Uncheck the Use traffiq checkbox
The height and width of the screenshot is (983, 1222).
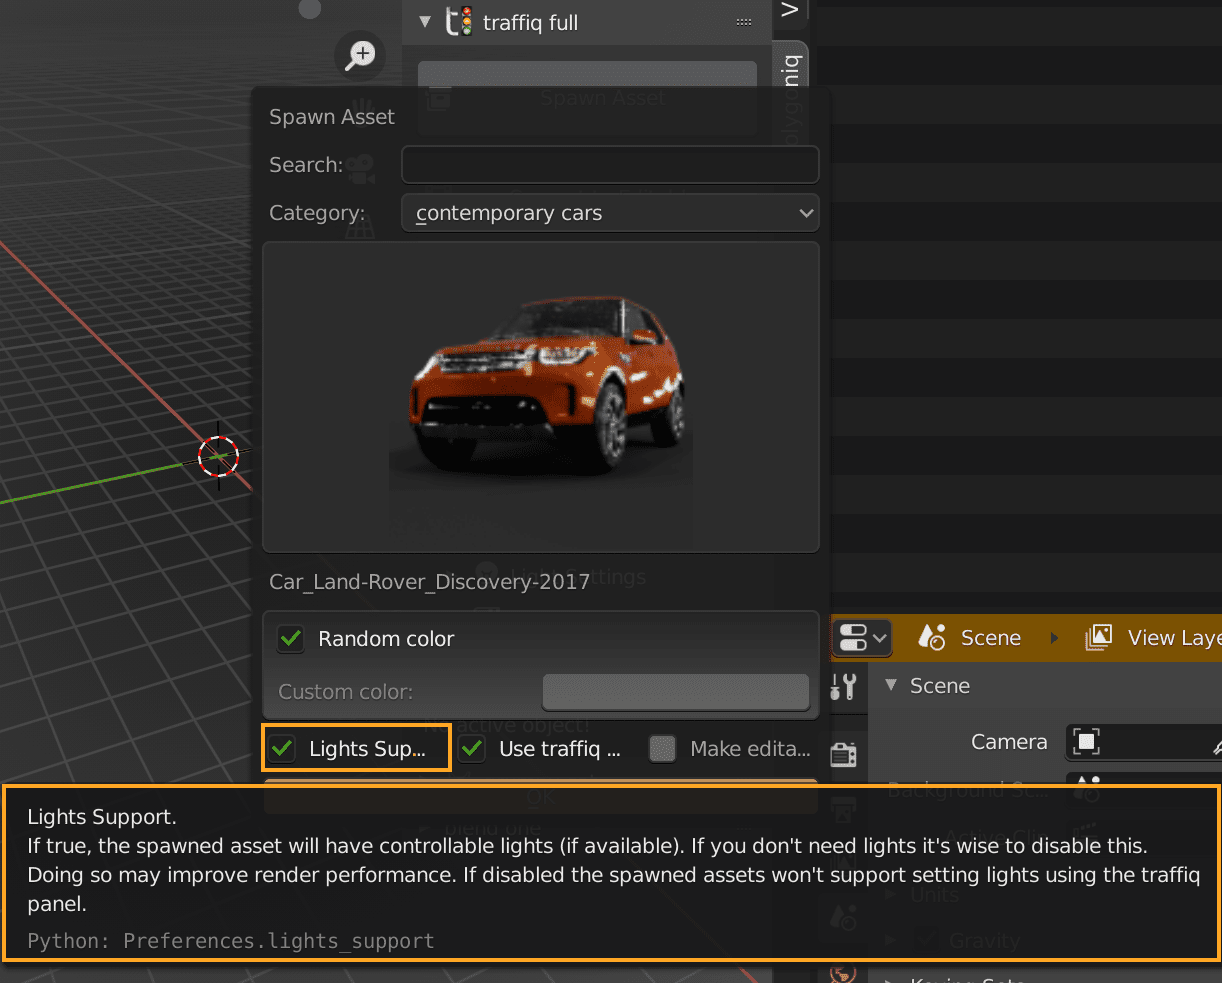(473, 749)
